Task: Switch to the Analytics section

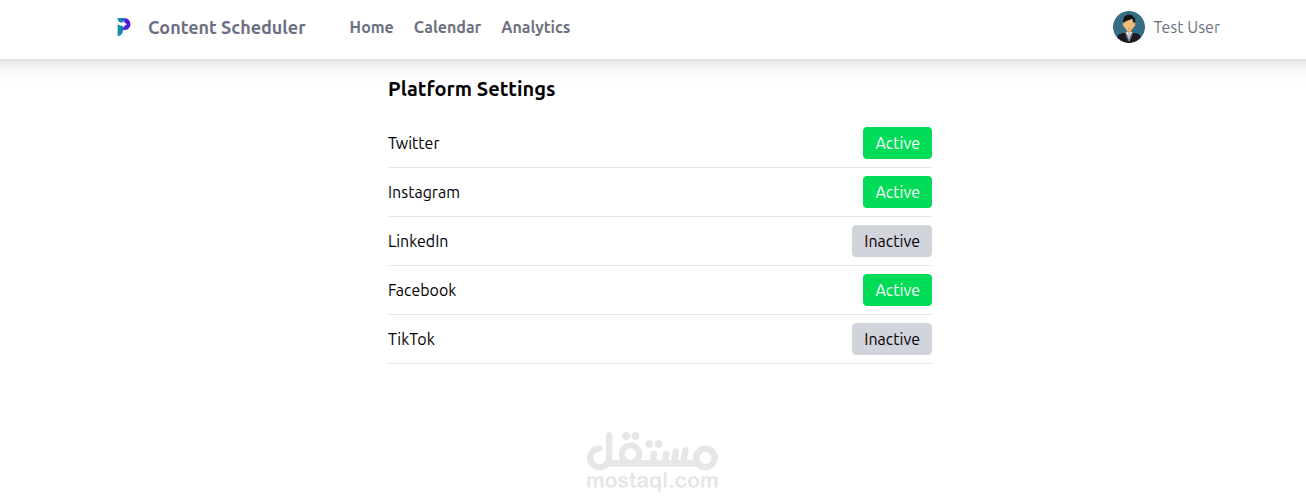Action: [536, 27]
